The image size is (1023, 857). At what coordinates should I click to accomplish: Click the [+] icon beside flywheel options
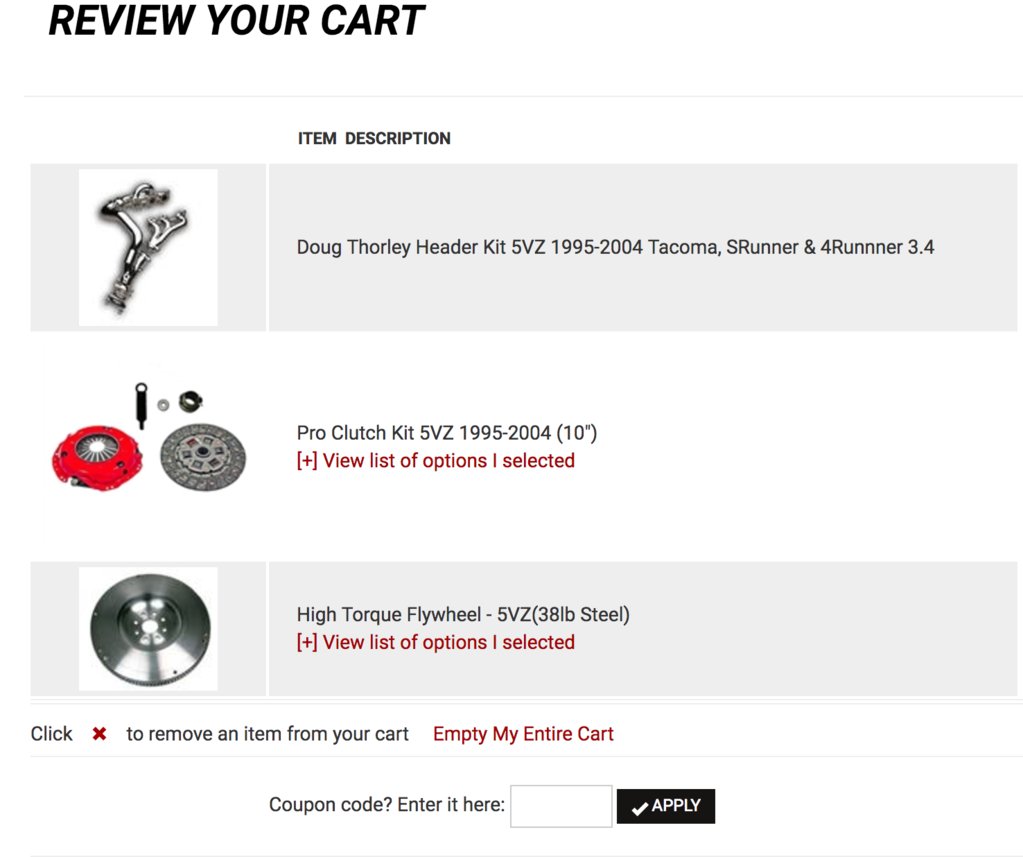(x=307, y=642)
